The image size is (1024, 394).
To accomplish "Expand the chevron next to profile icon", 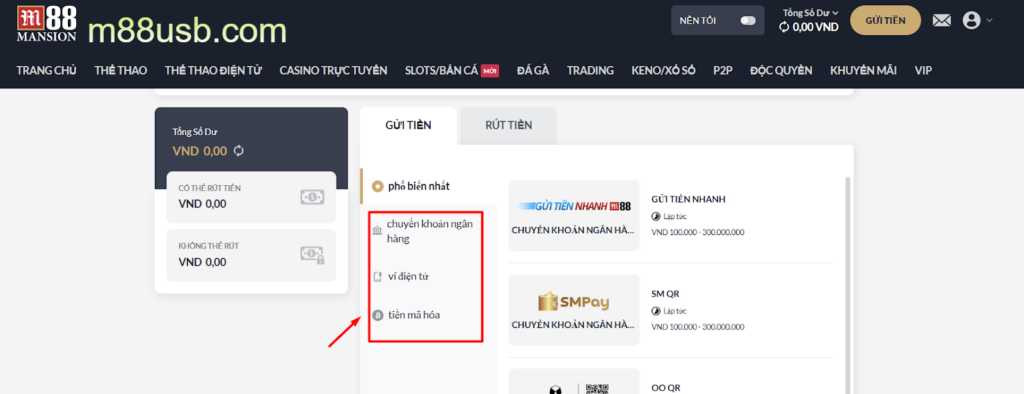I will pos(989,20).
